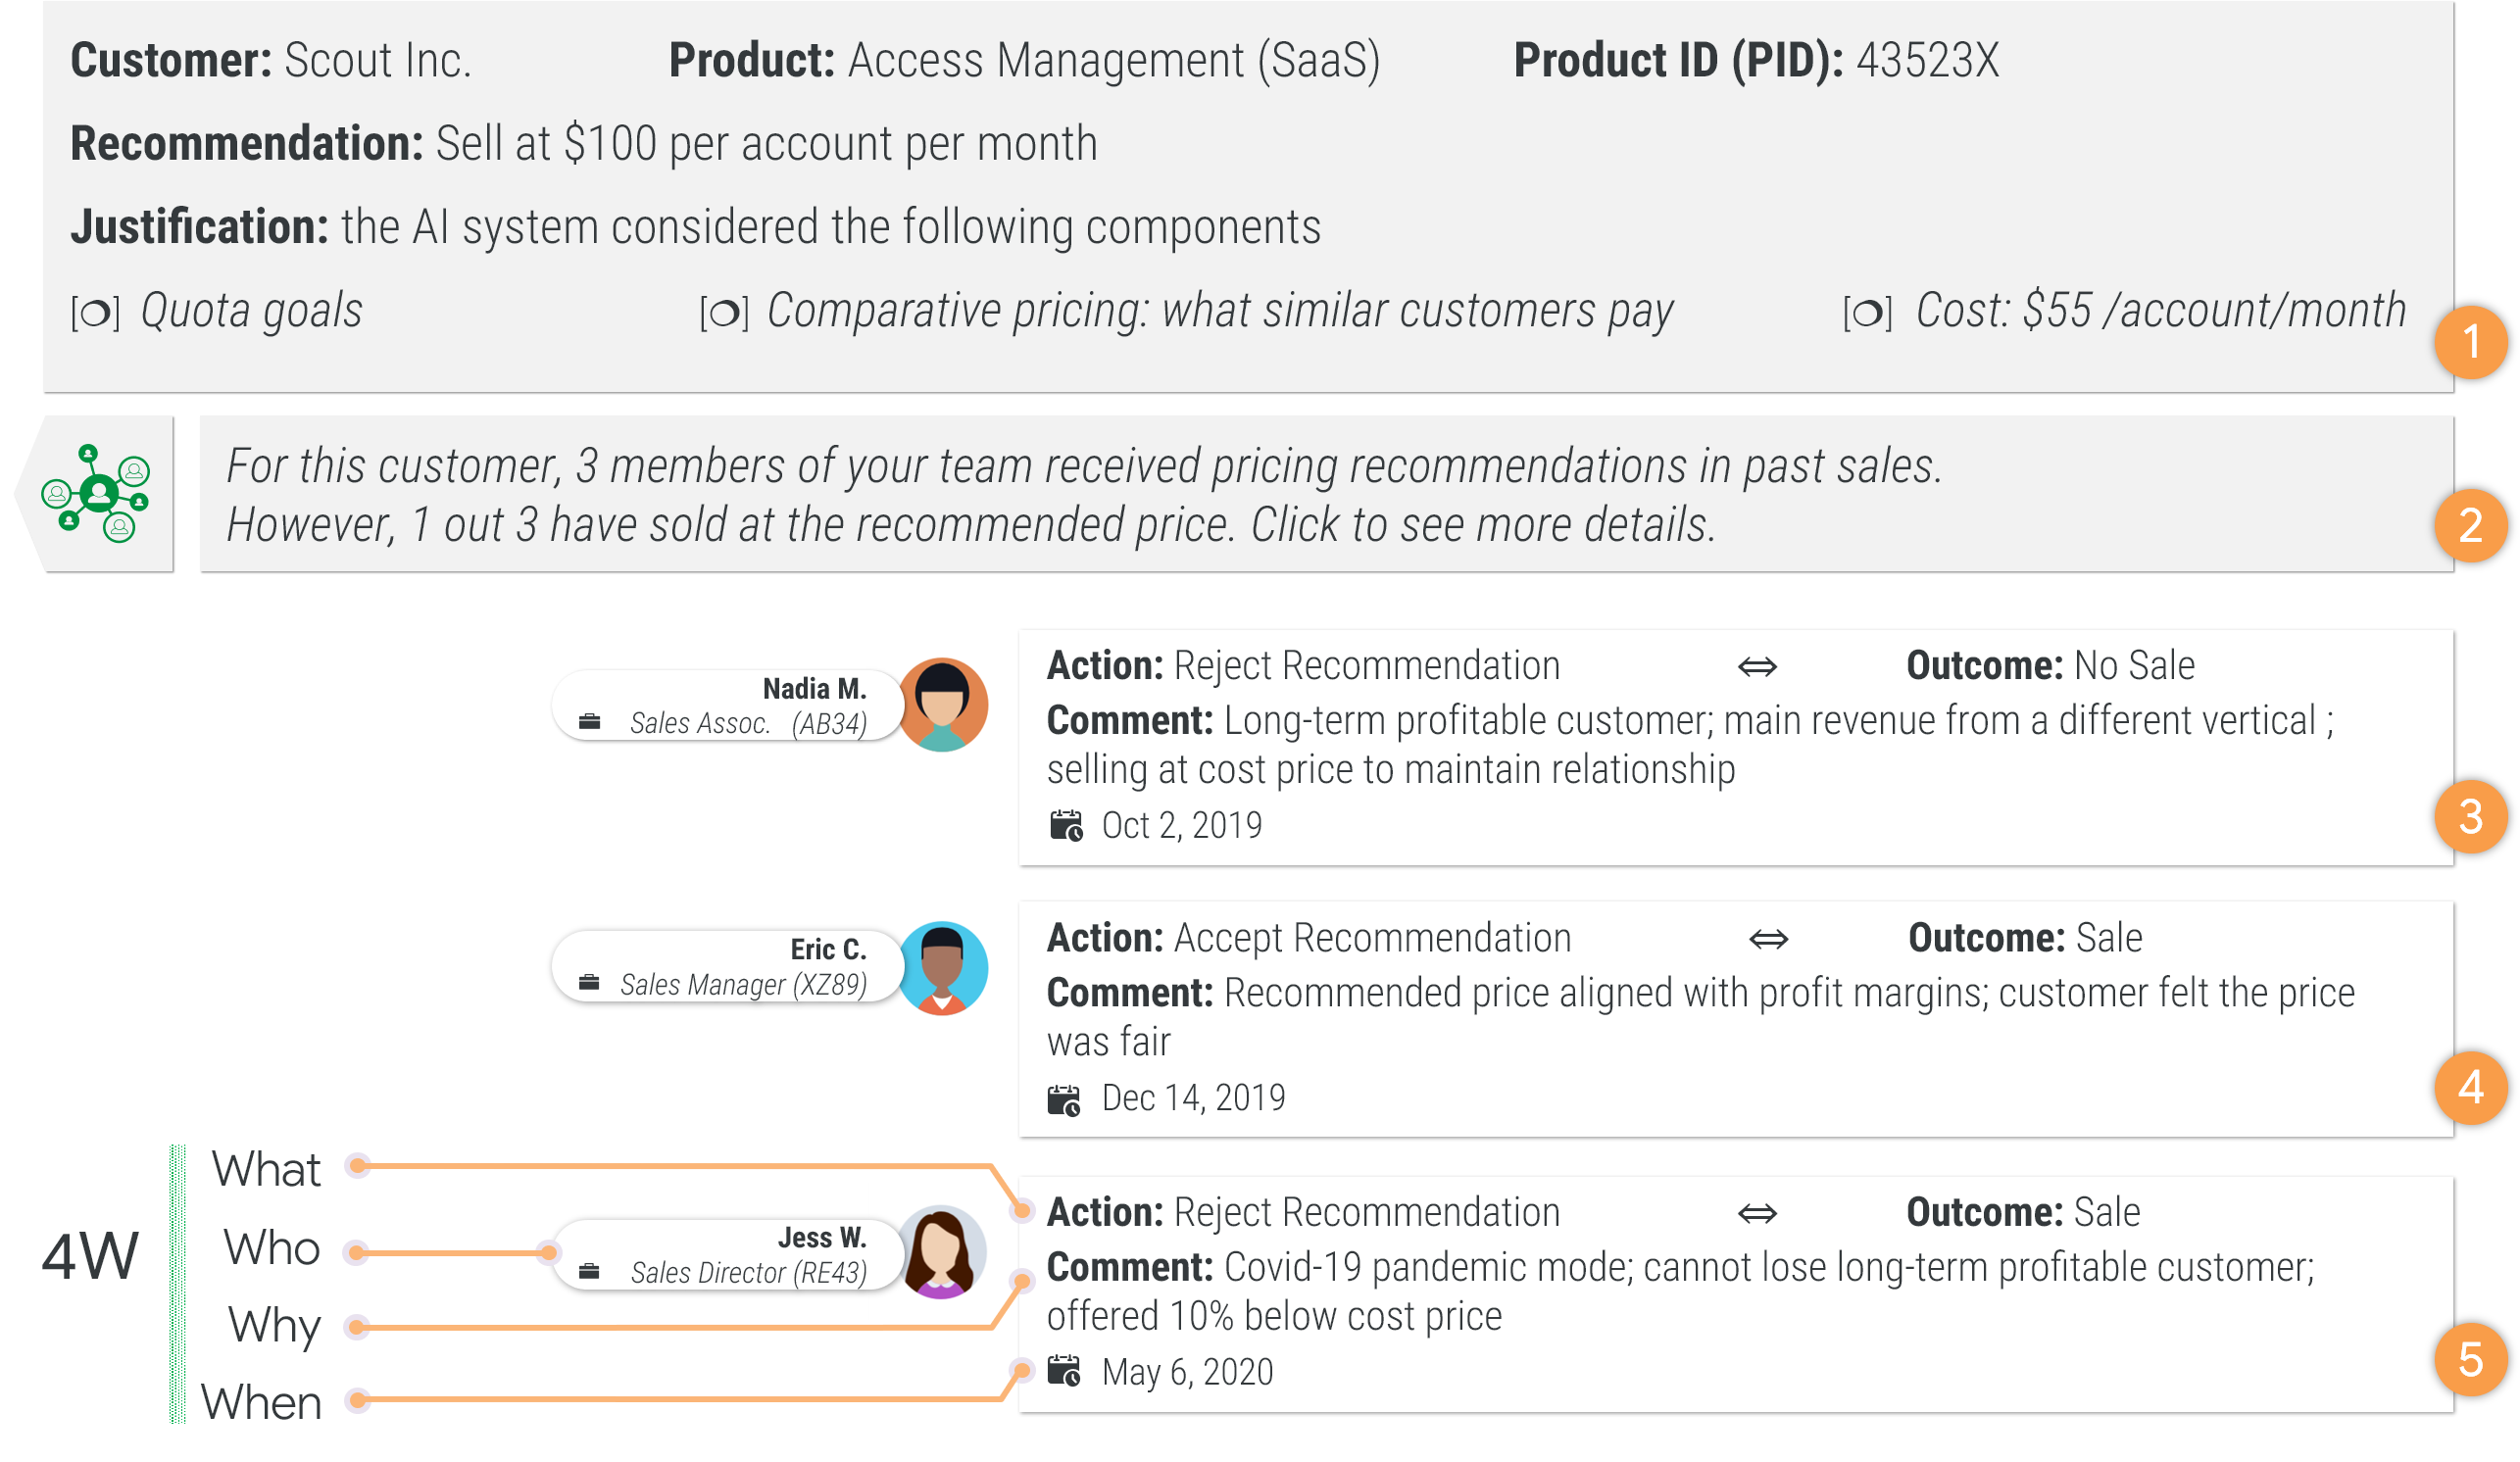Viewport: 2520px width, 1462px height.
Task: Toggle the Quota goals component marker
Action: (x=96, y=313)
